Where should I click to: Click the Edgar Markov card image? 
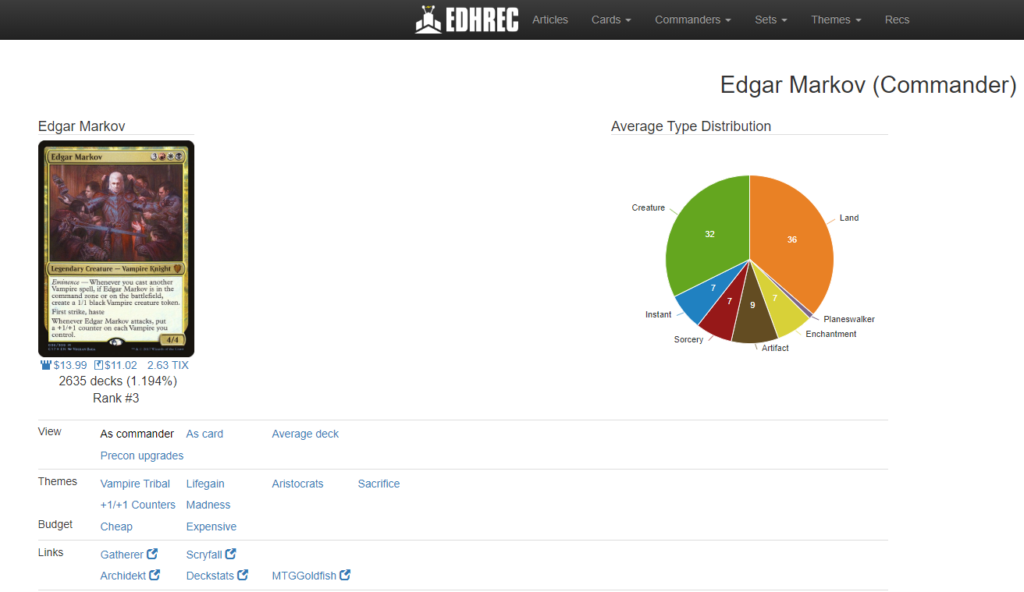point(116,248)
